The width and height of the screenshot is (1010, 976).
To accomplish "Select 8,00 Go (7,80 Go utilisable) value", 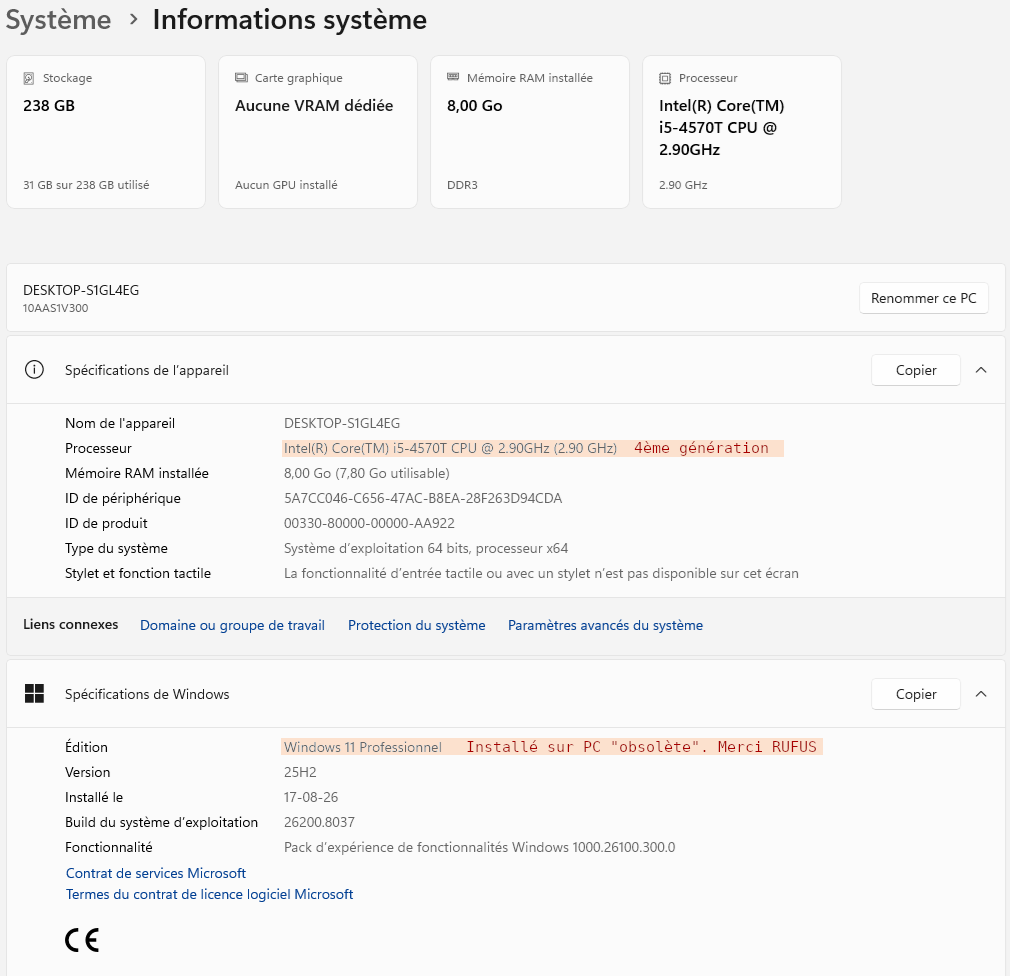I will (367, 474).
